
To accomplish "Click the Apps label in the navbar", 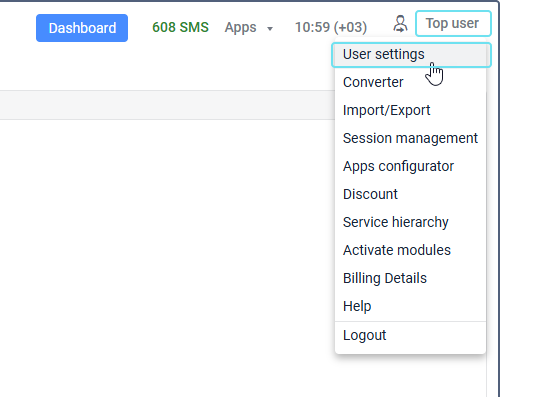I will (241, 27).
